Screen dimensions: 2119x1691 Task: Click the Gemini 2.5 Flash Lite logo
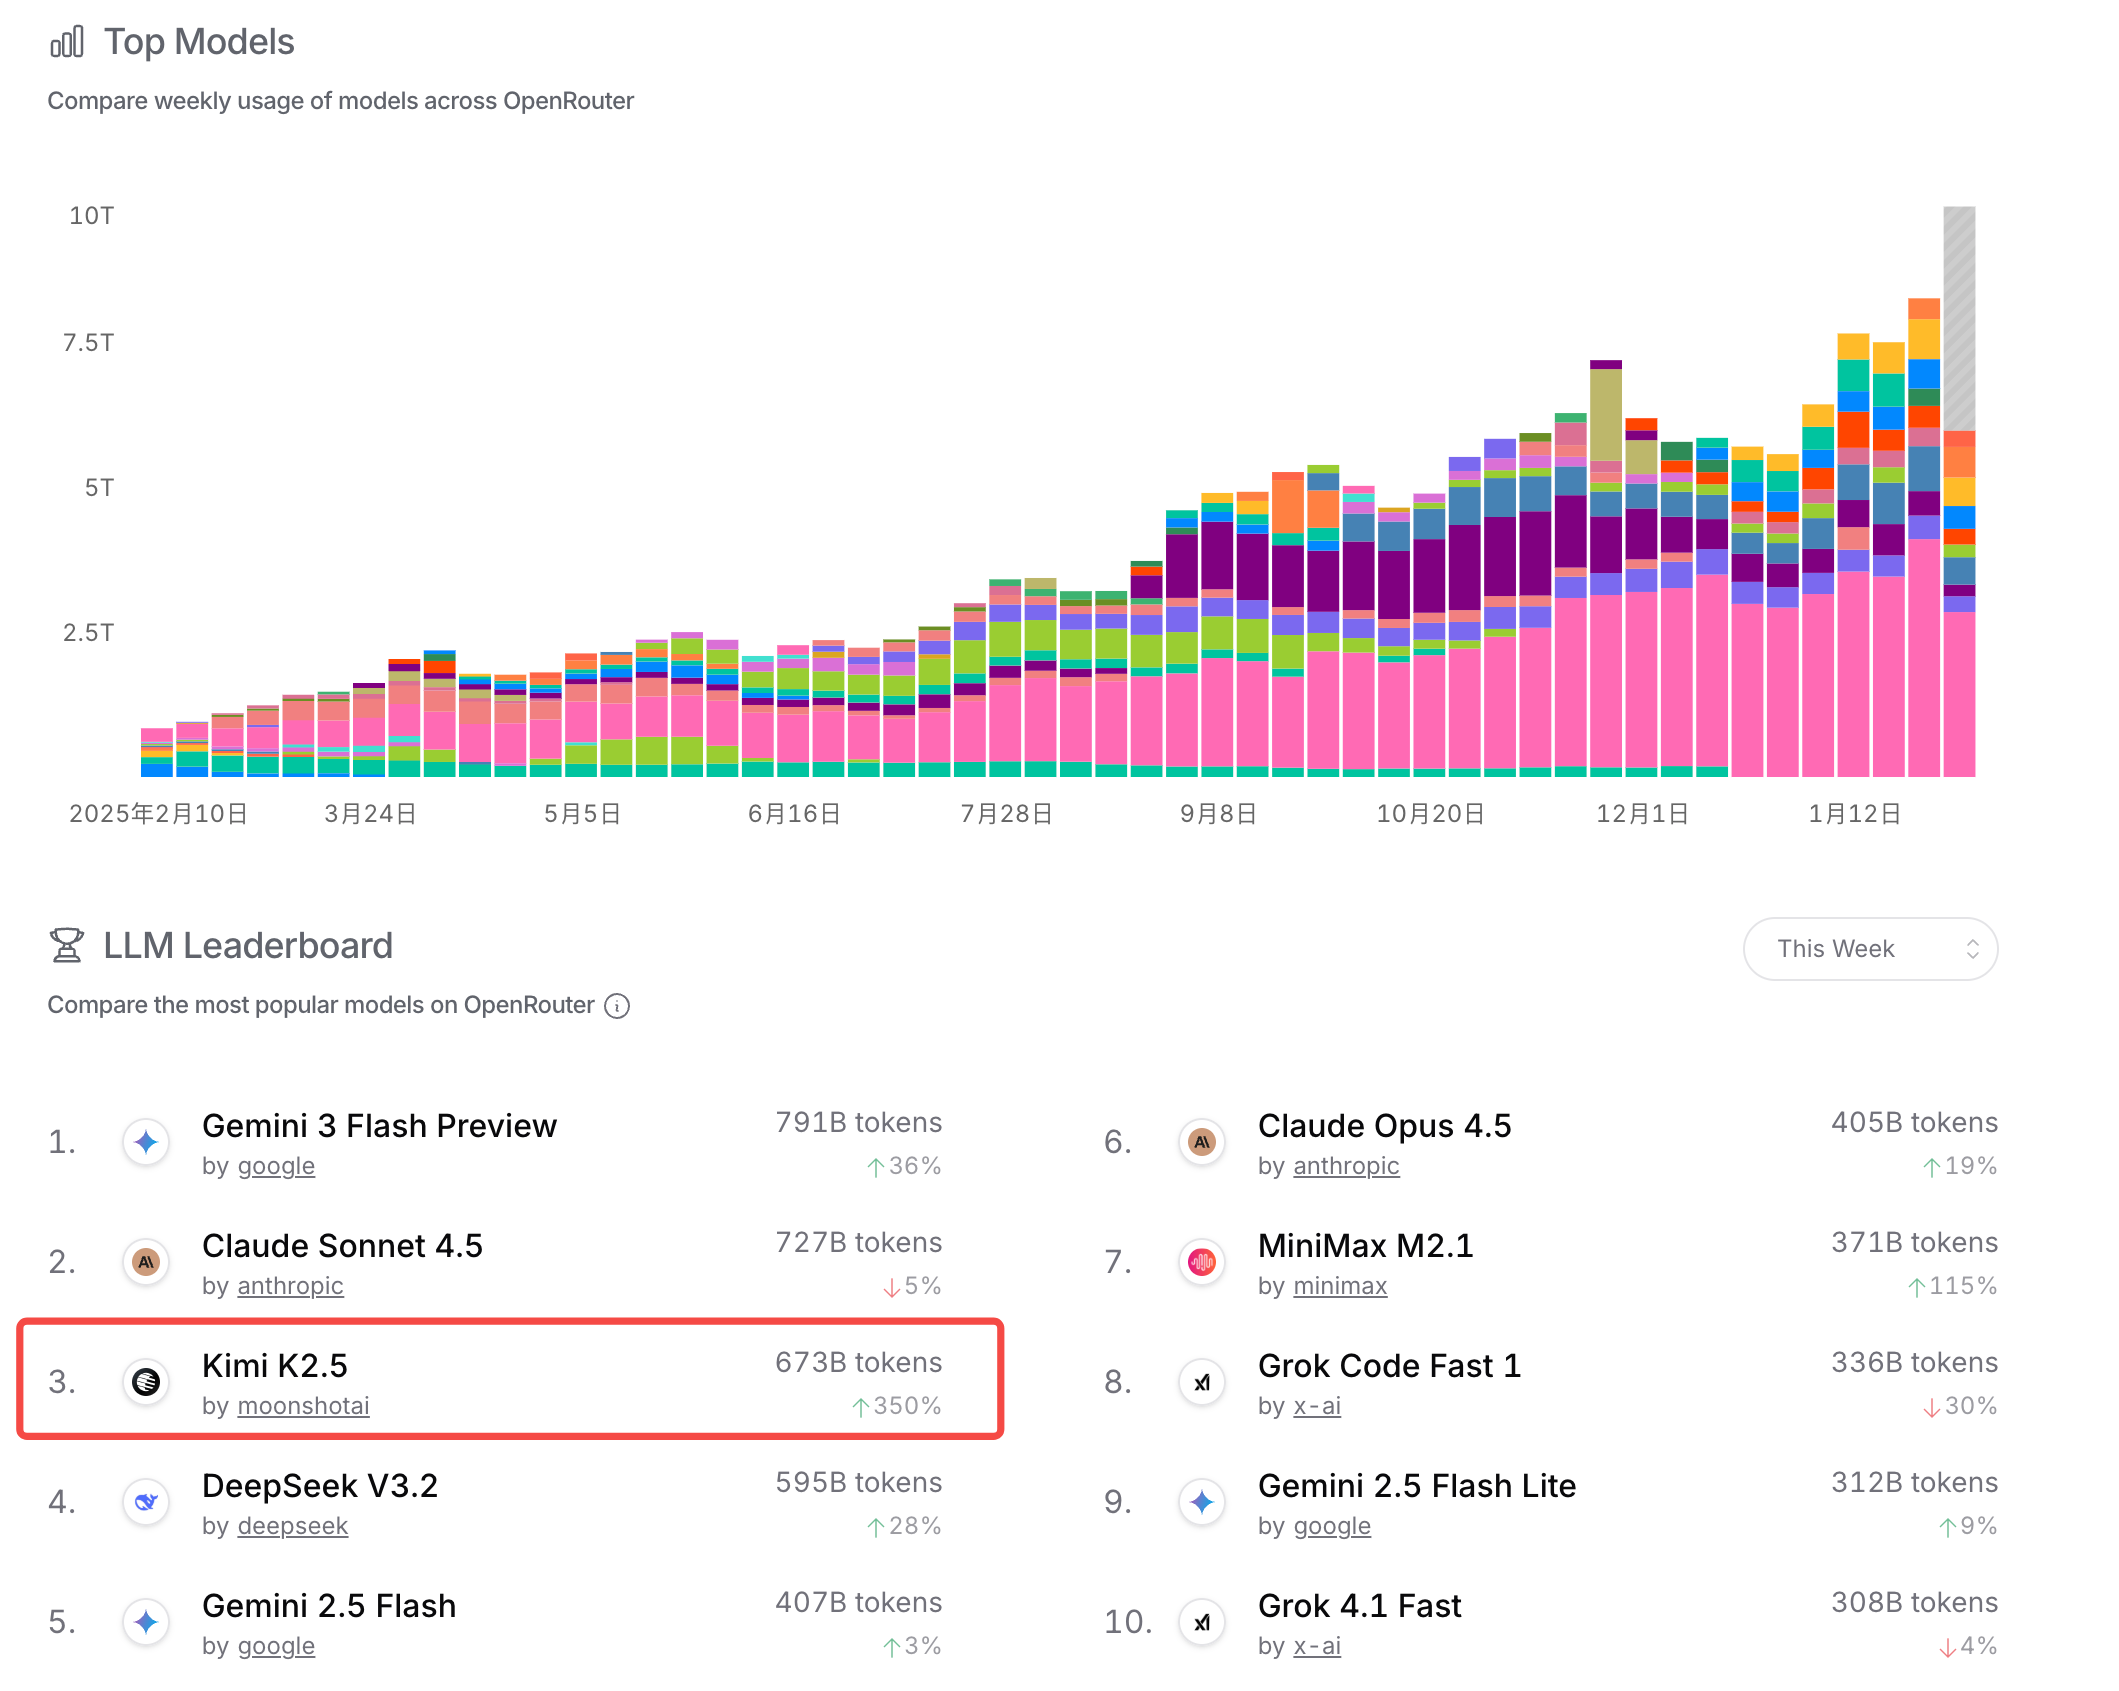point(1202,1502)
